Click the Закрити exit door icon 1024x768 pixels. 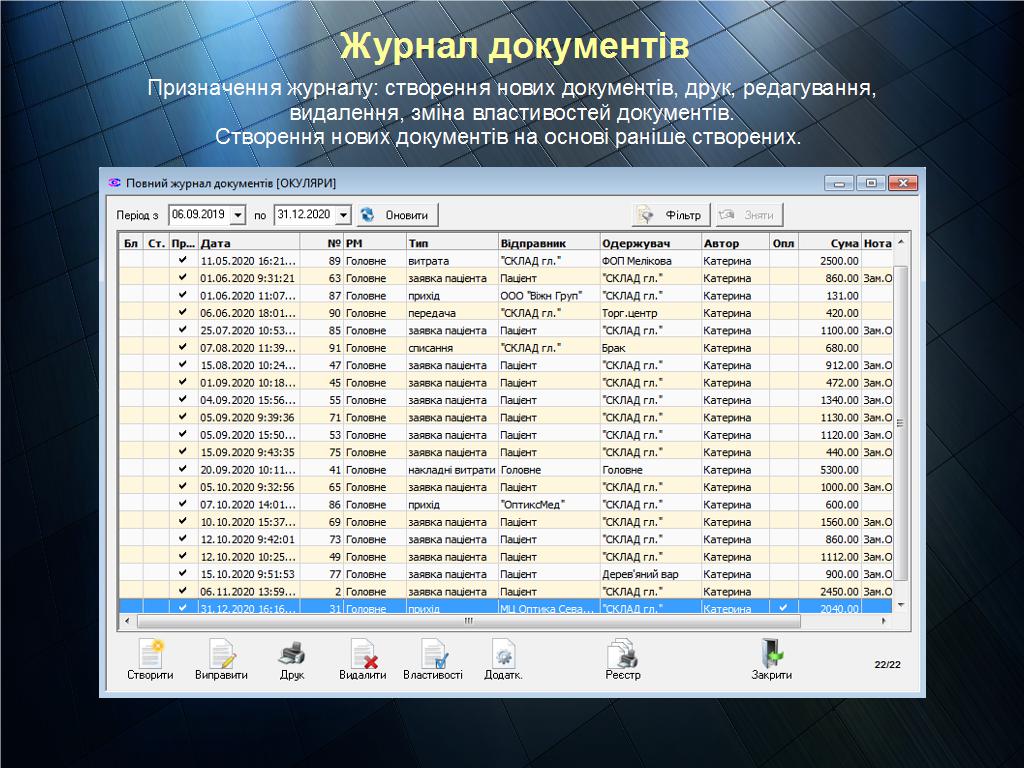771,654
